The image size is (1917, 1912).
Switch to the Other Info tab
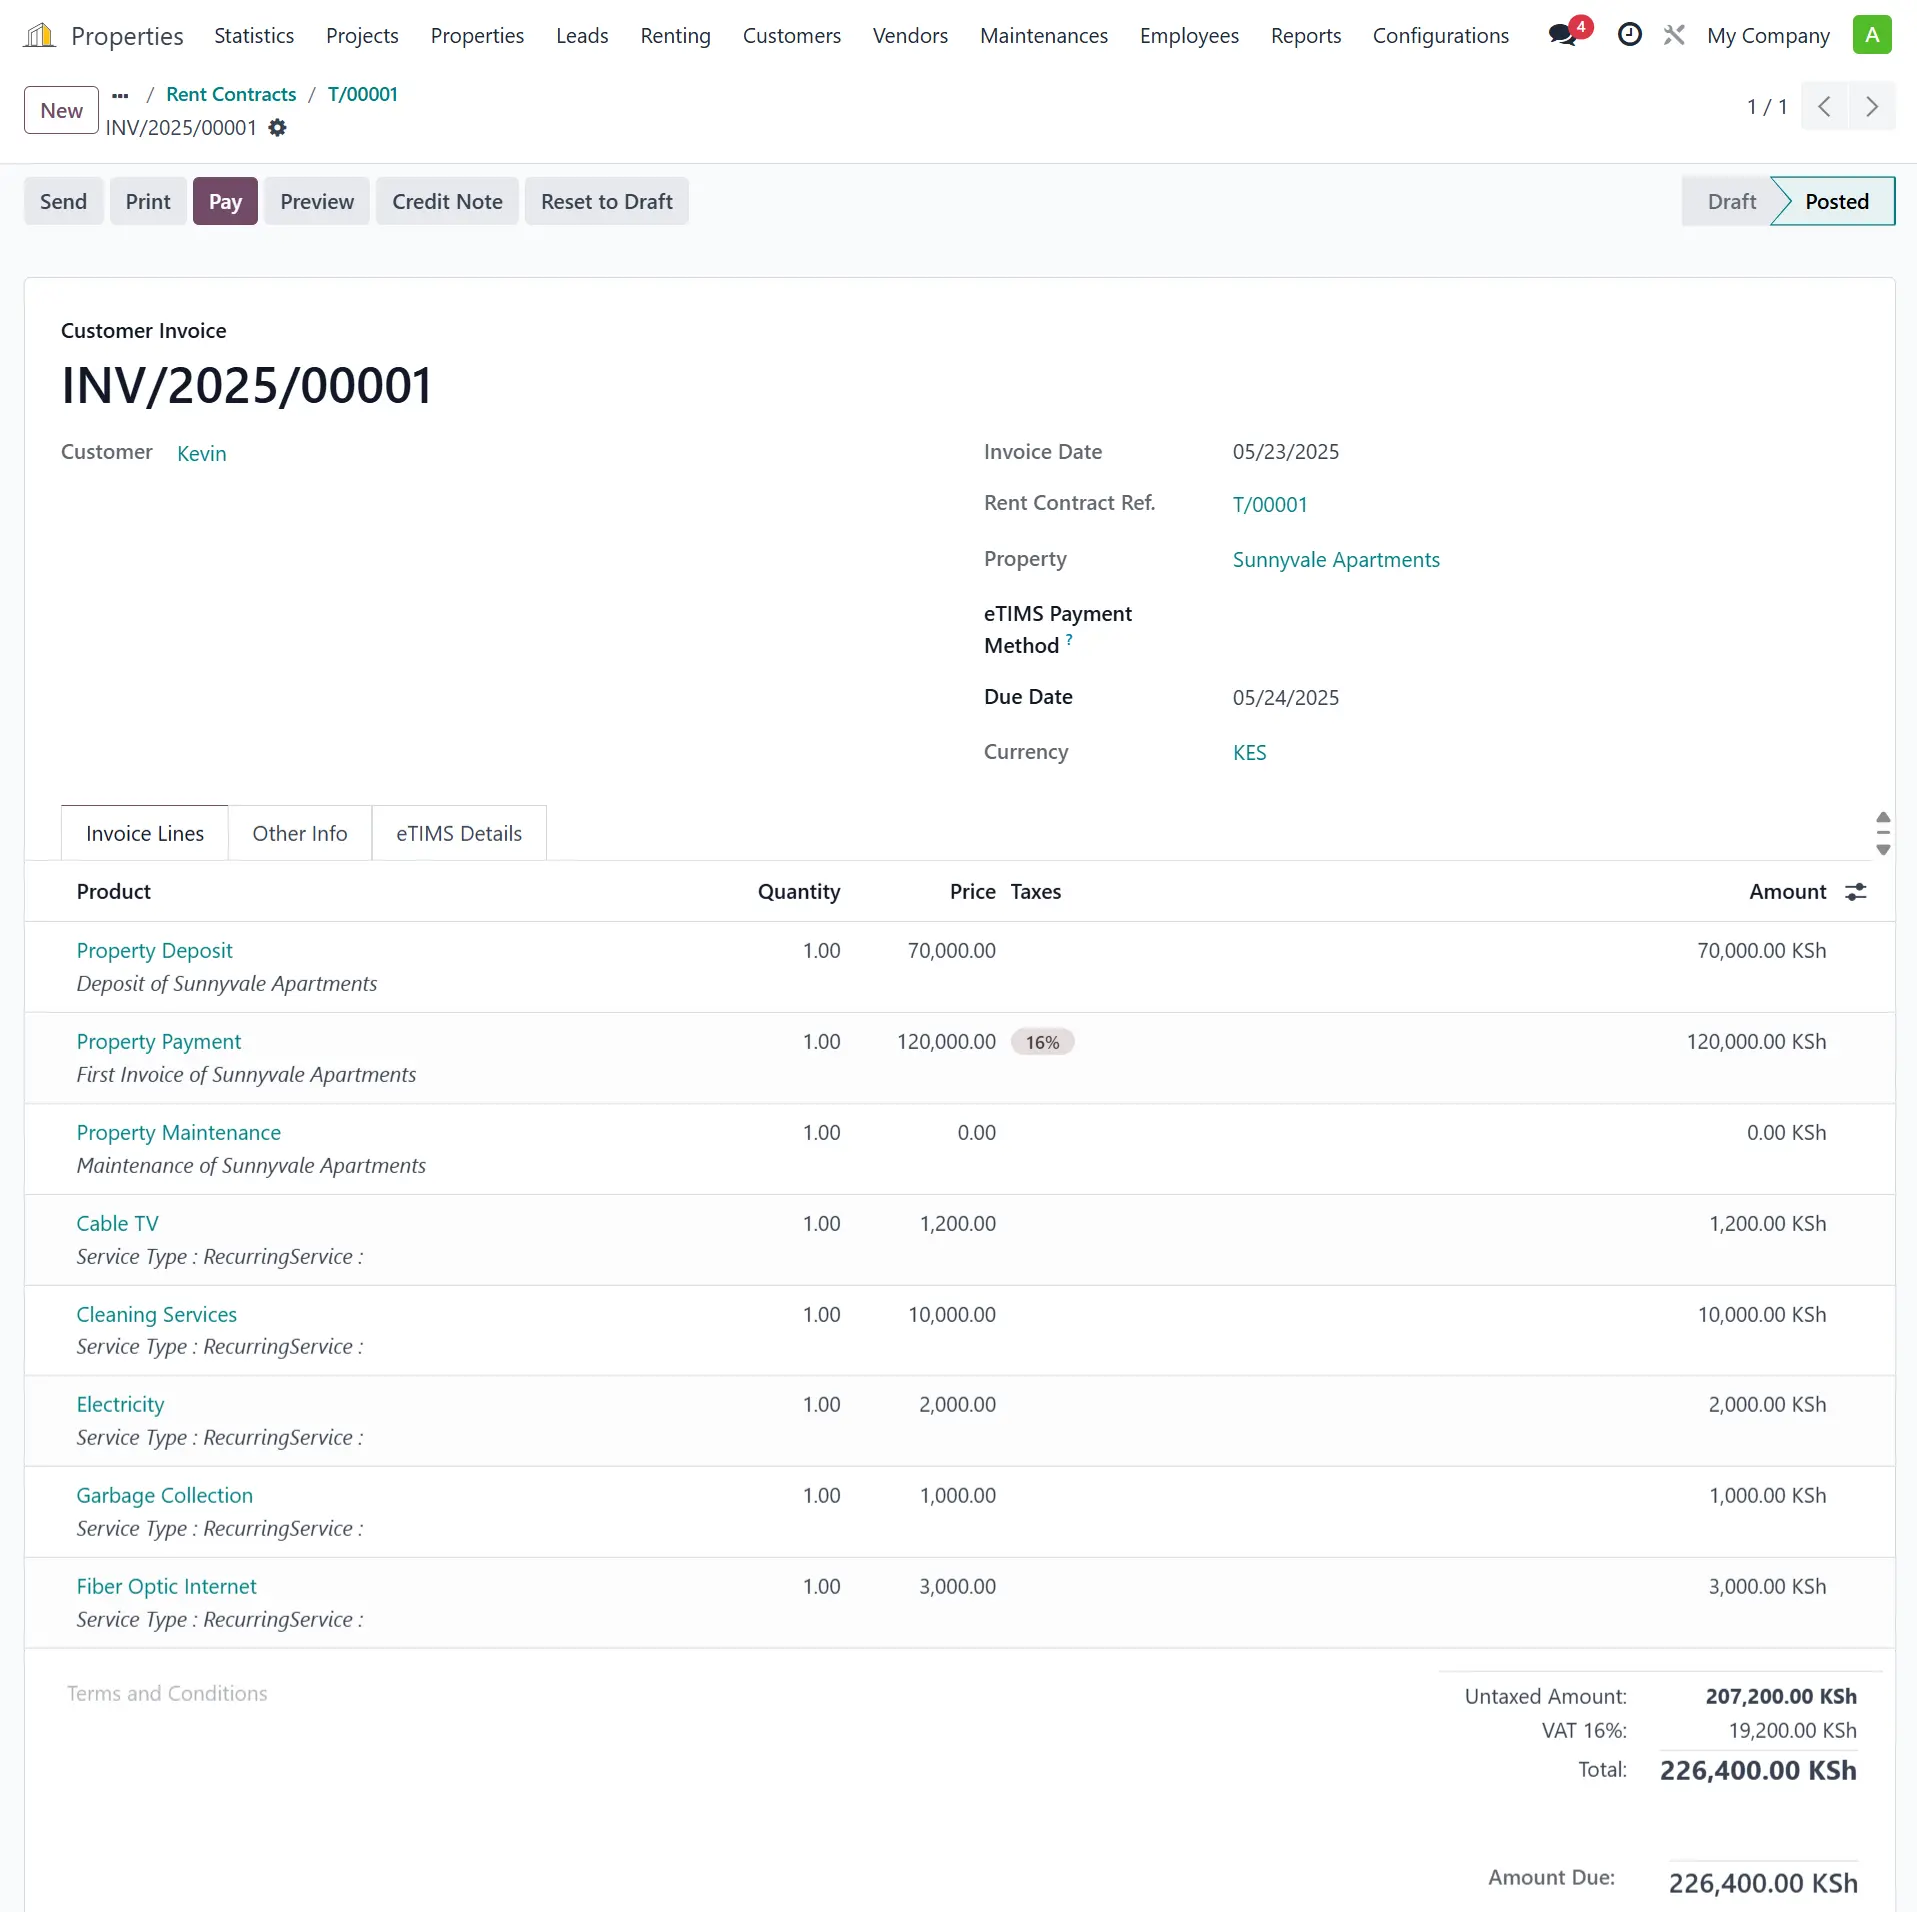point(299,833)
